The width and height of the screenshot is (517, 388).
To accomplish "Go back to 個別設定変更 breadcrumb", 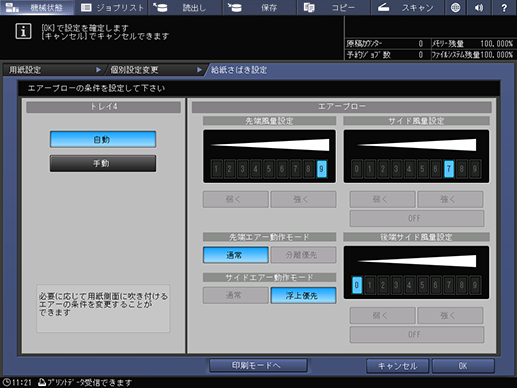I will point(155,70).
